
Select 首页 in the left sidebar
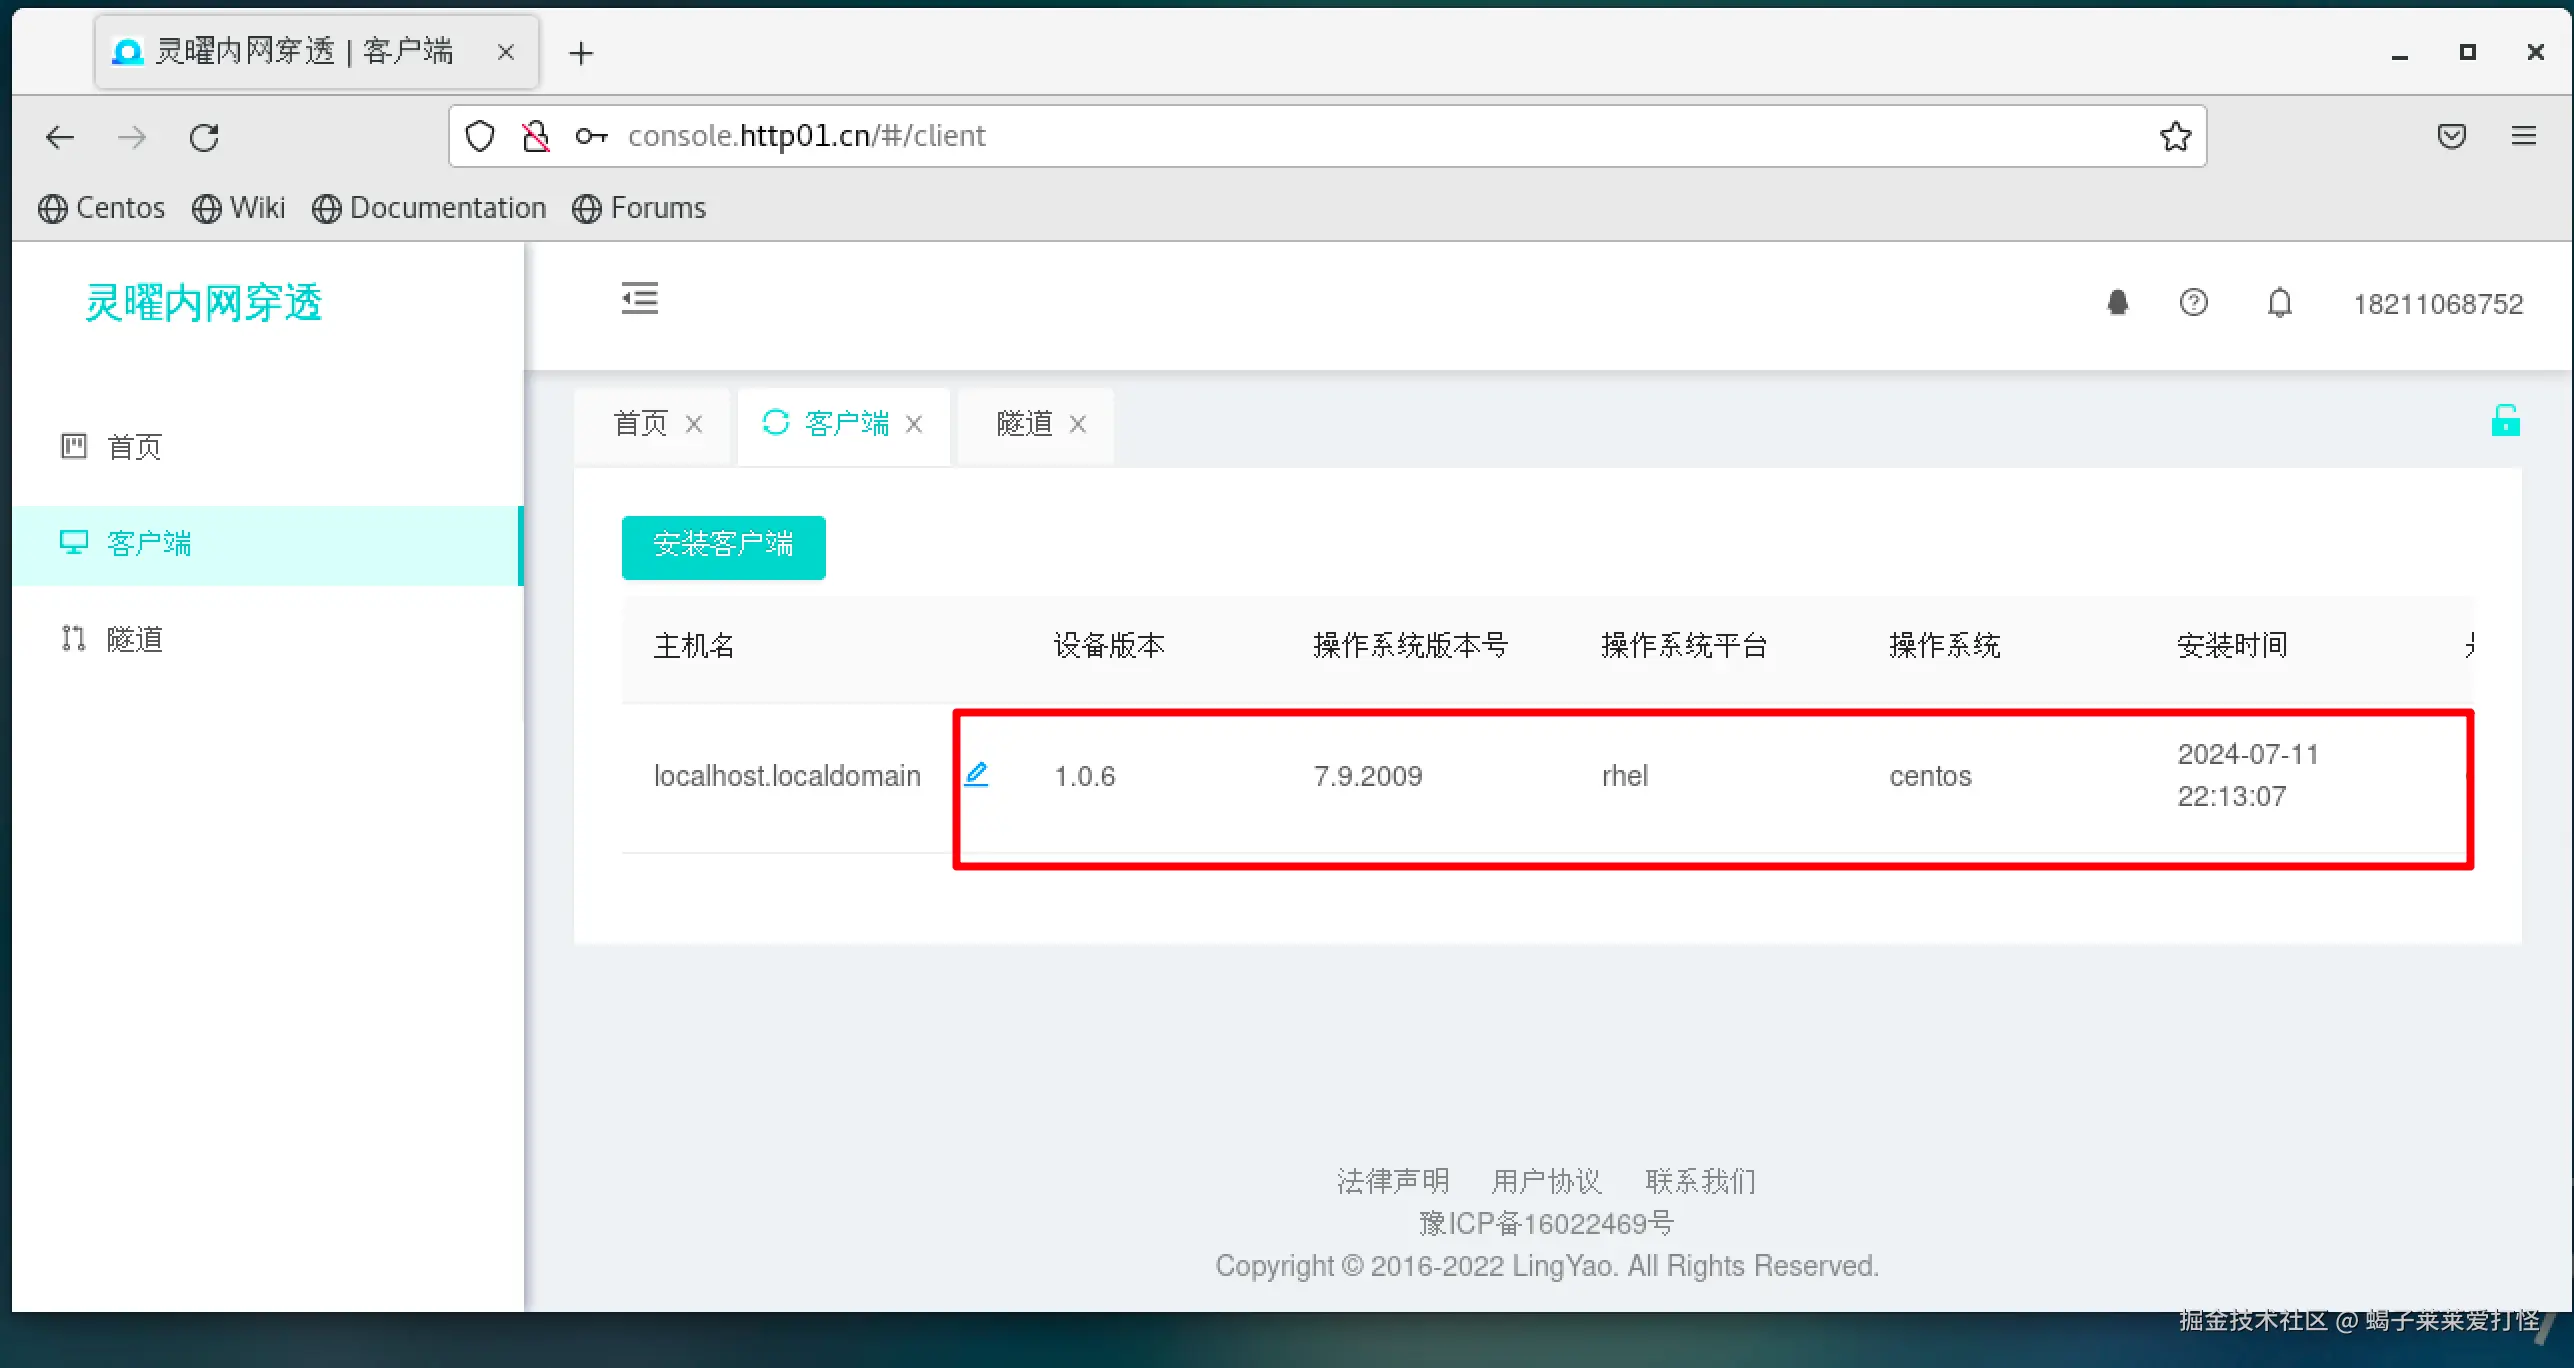[134, 447]
